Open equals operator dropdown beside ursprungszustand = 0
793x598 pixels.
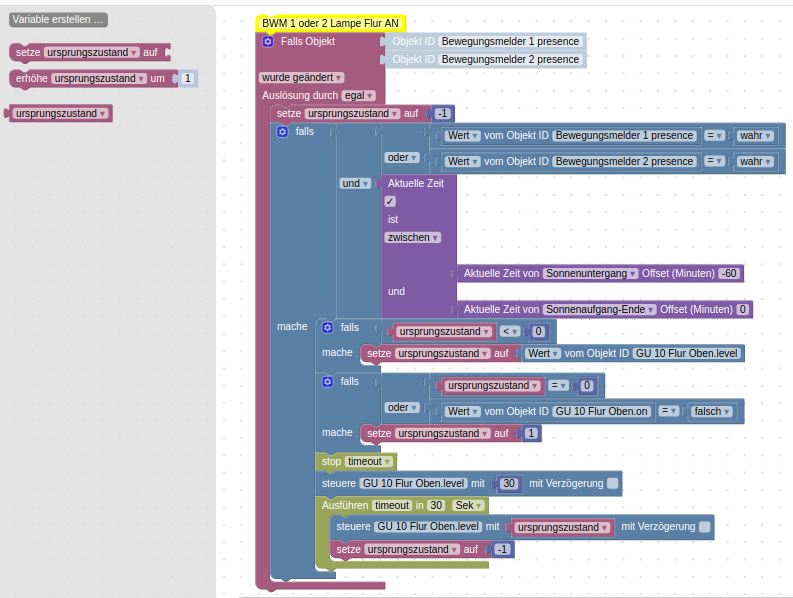(x=558, y=386)
